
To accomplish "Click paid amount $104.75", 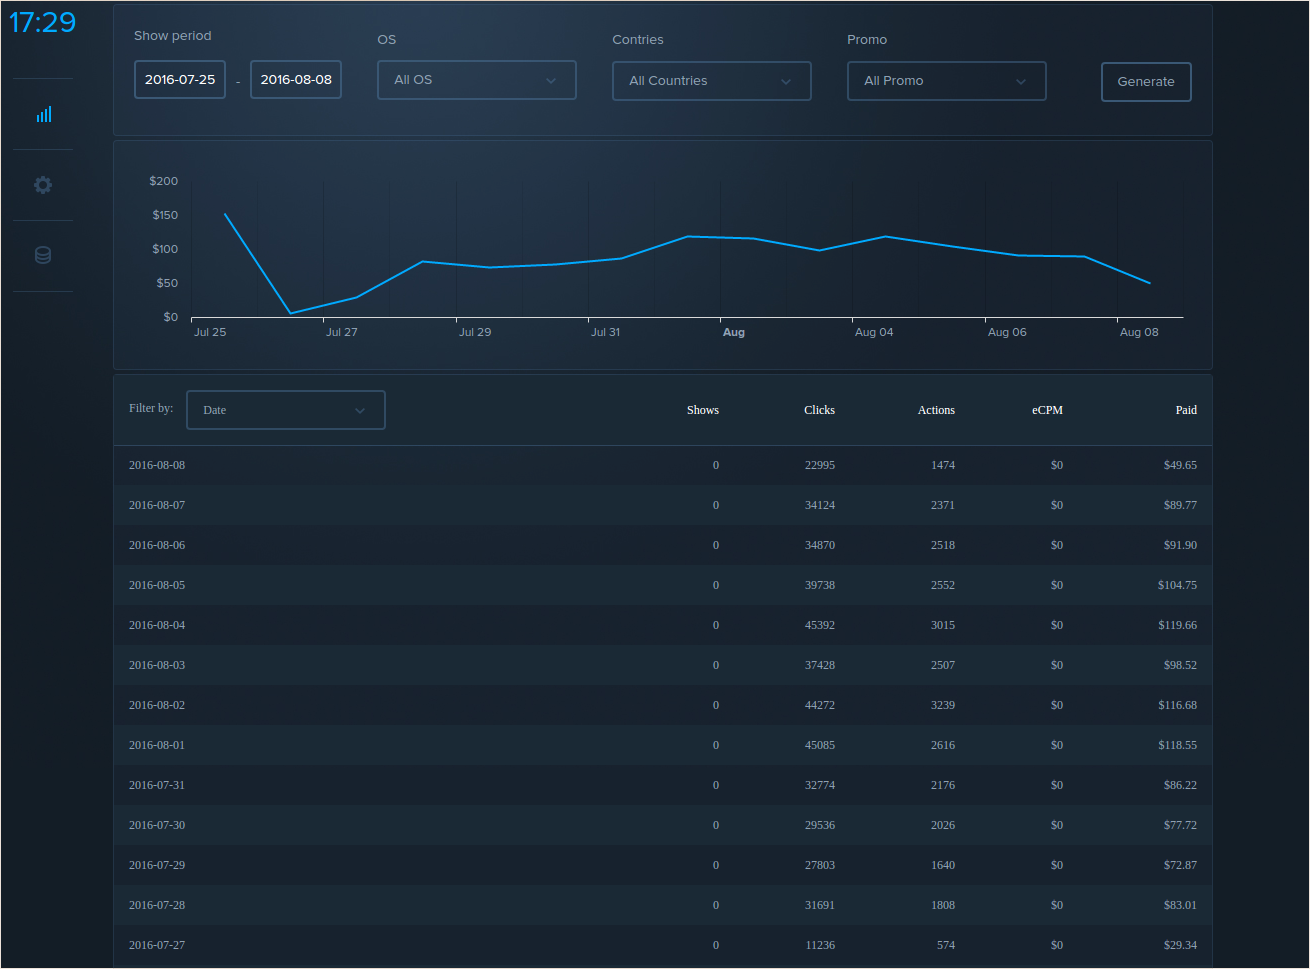I will pyautogui.click(x=1177, y=585).
